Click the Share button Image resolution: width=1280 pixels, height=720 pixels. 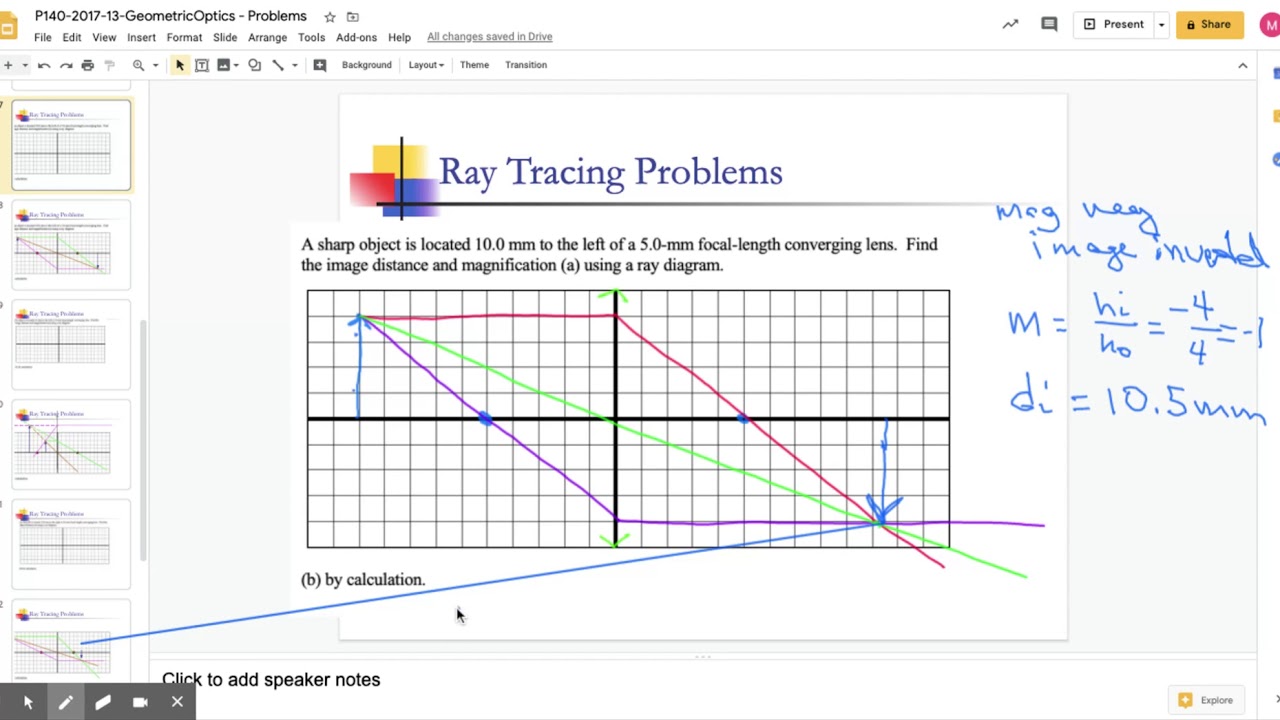1210,24
